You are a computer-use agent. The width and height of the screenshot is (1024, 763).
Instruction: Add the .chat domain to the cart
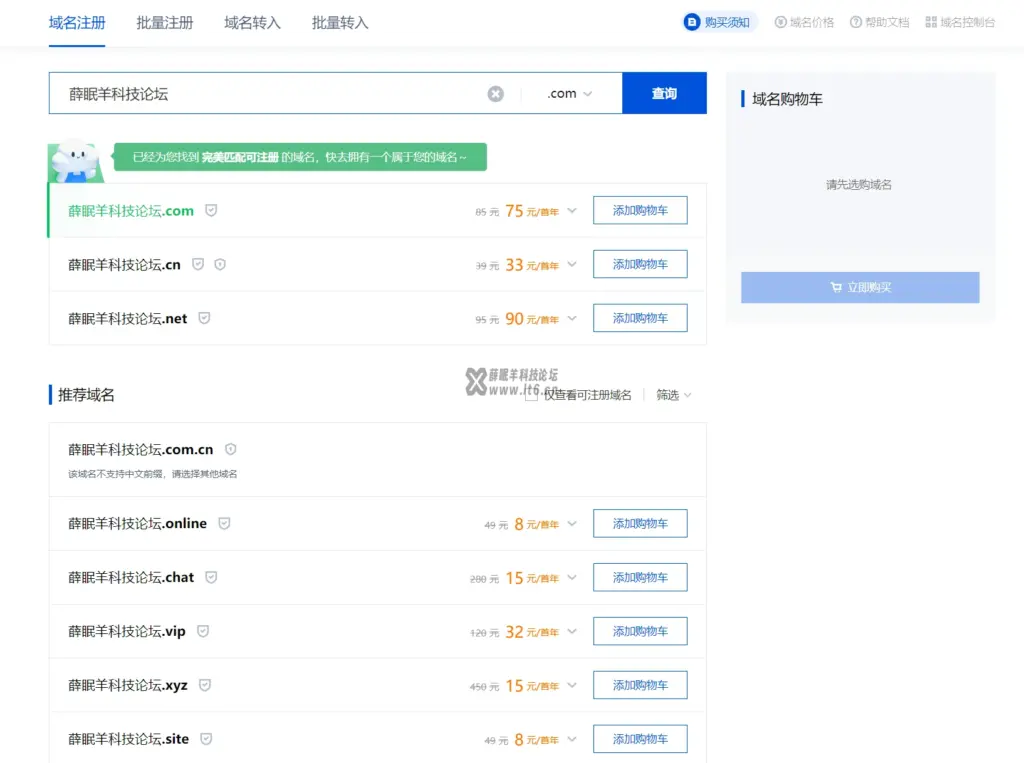click(x=640, y=577)
